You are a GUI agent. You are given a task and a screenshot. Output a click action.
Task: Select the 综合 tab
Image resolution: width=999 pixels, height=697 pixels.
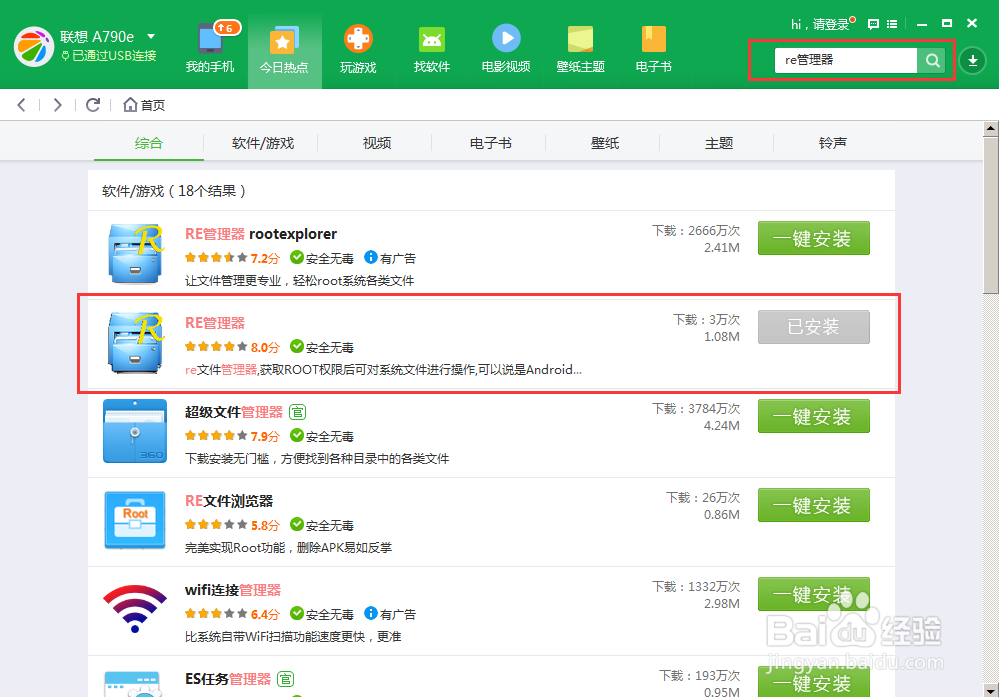(x=148, y=143)
